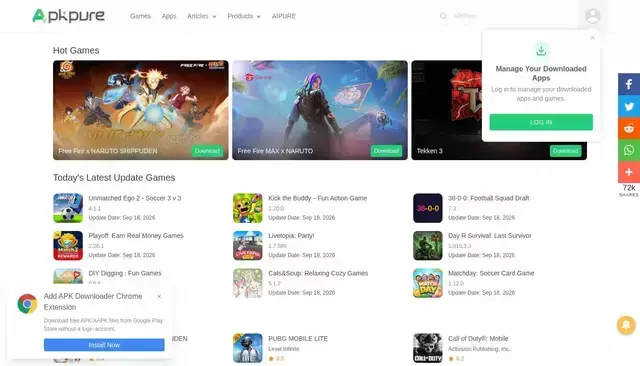Share on WhatsApp via sidebar icon
This screenshot has width=640, height=366.
point(629,150)
